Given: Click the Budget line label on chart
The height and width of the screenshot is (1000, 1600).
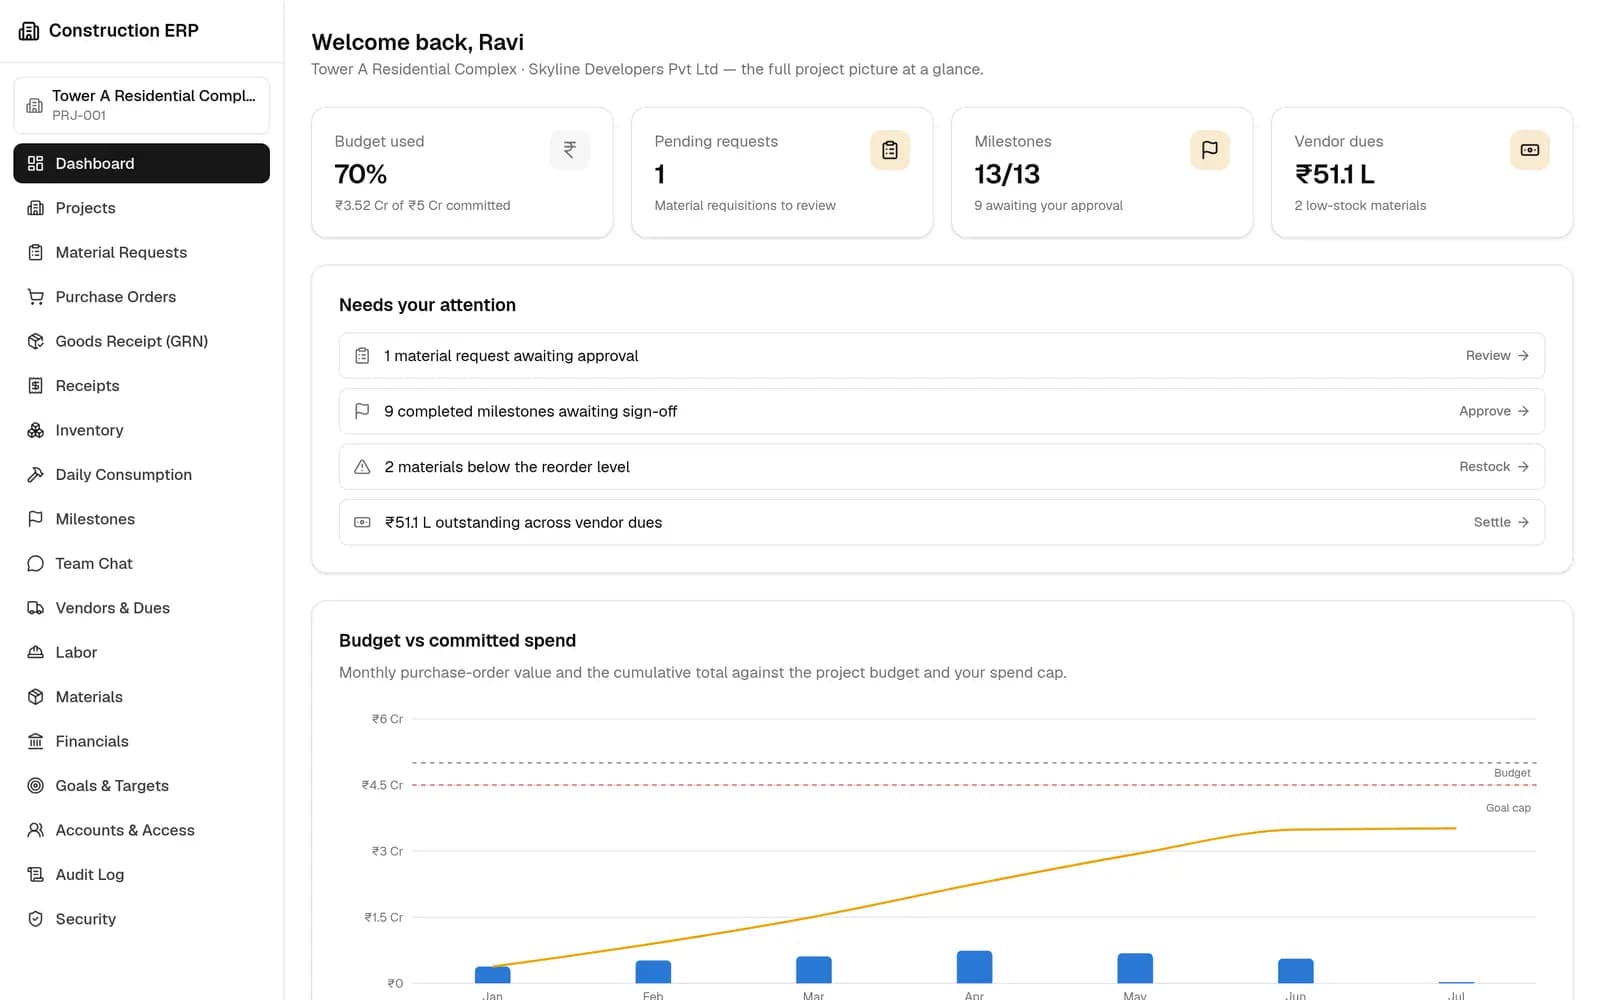Looking at the screenshot, I should tap(1512, 773).
